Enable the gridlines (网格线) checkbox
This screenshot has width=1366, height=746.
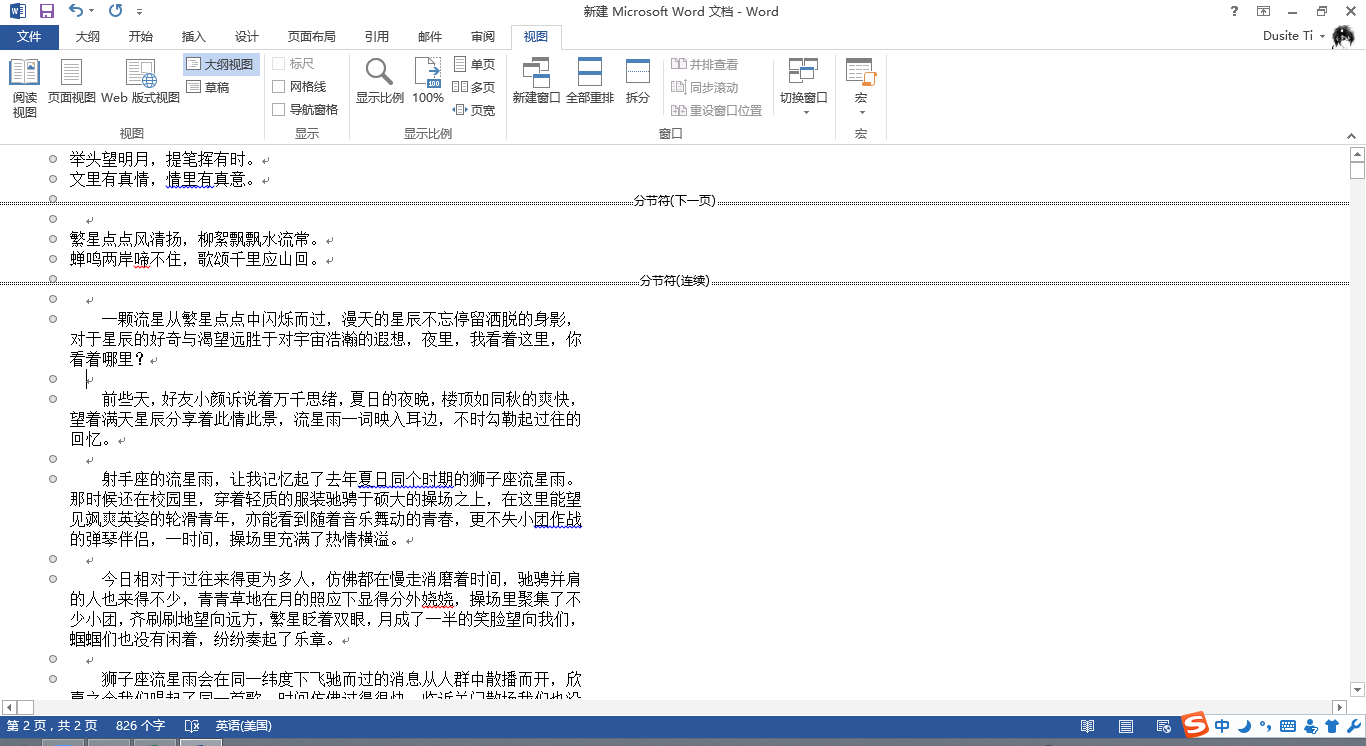pos(279,87)
